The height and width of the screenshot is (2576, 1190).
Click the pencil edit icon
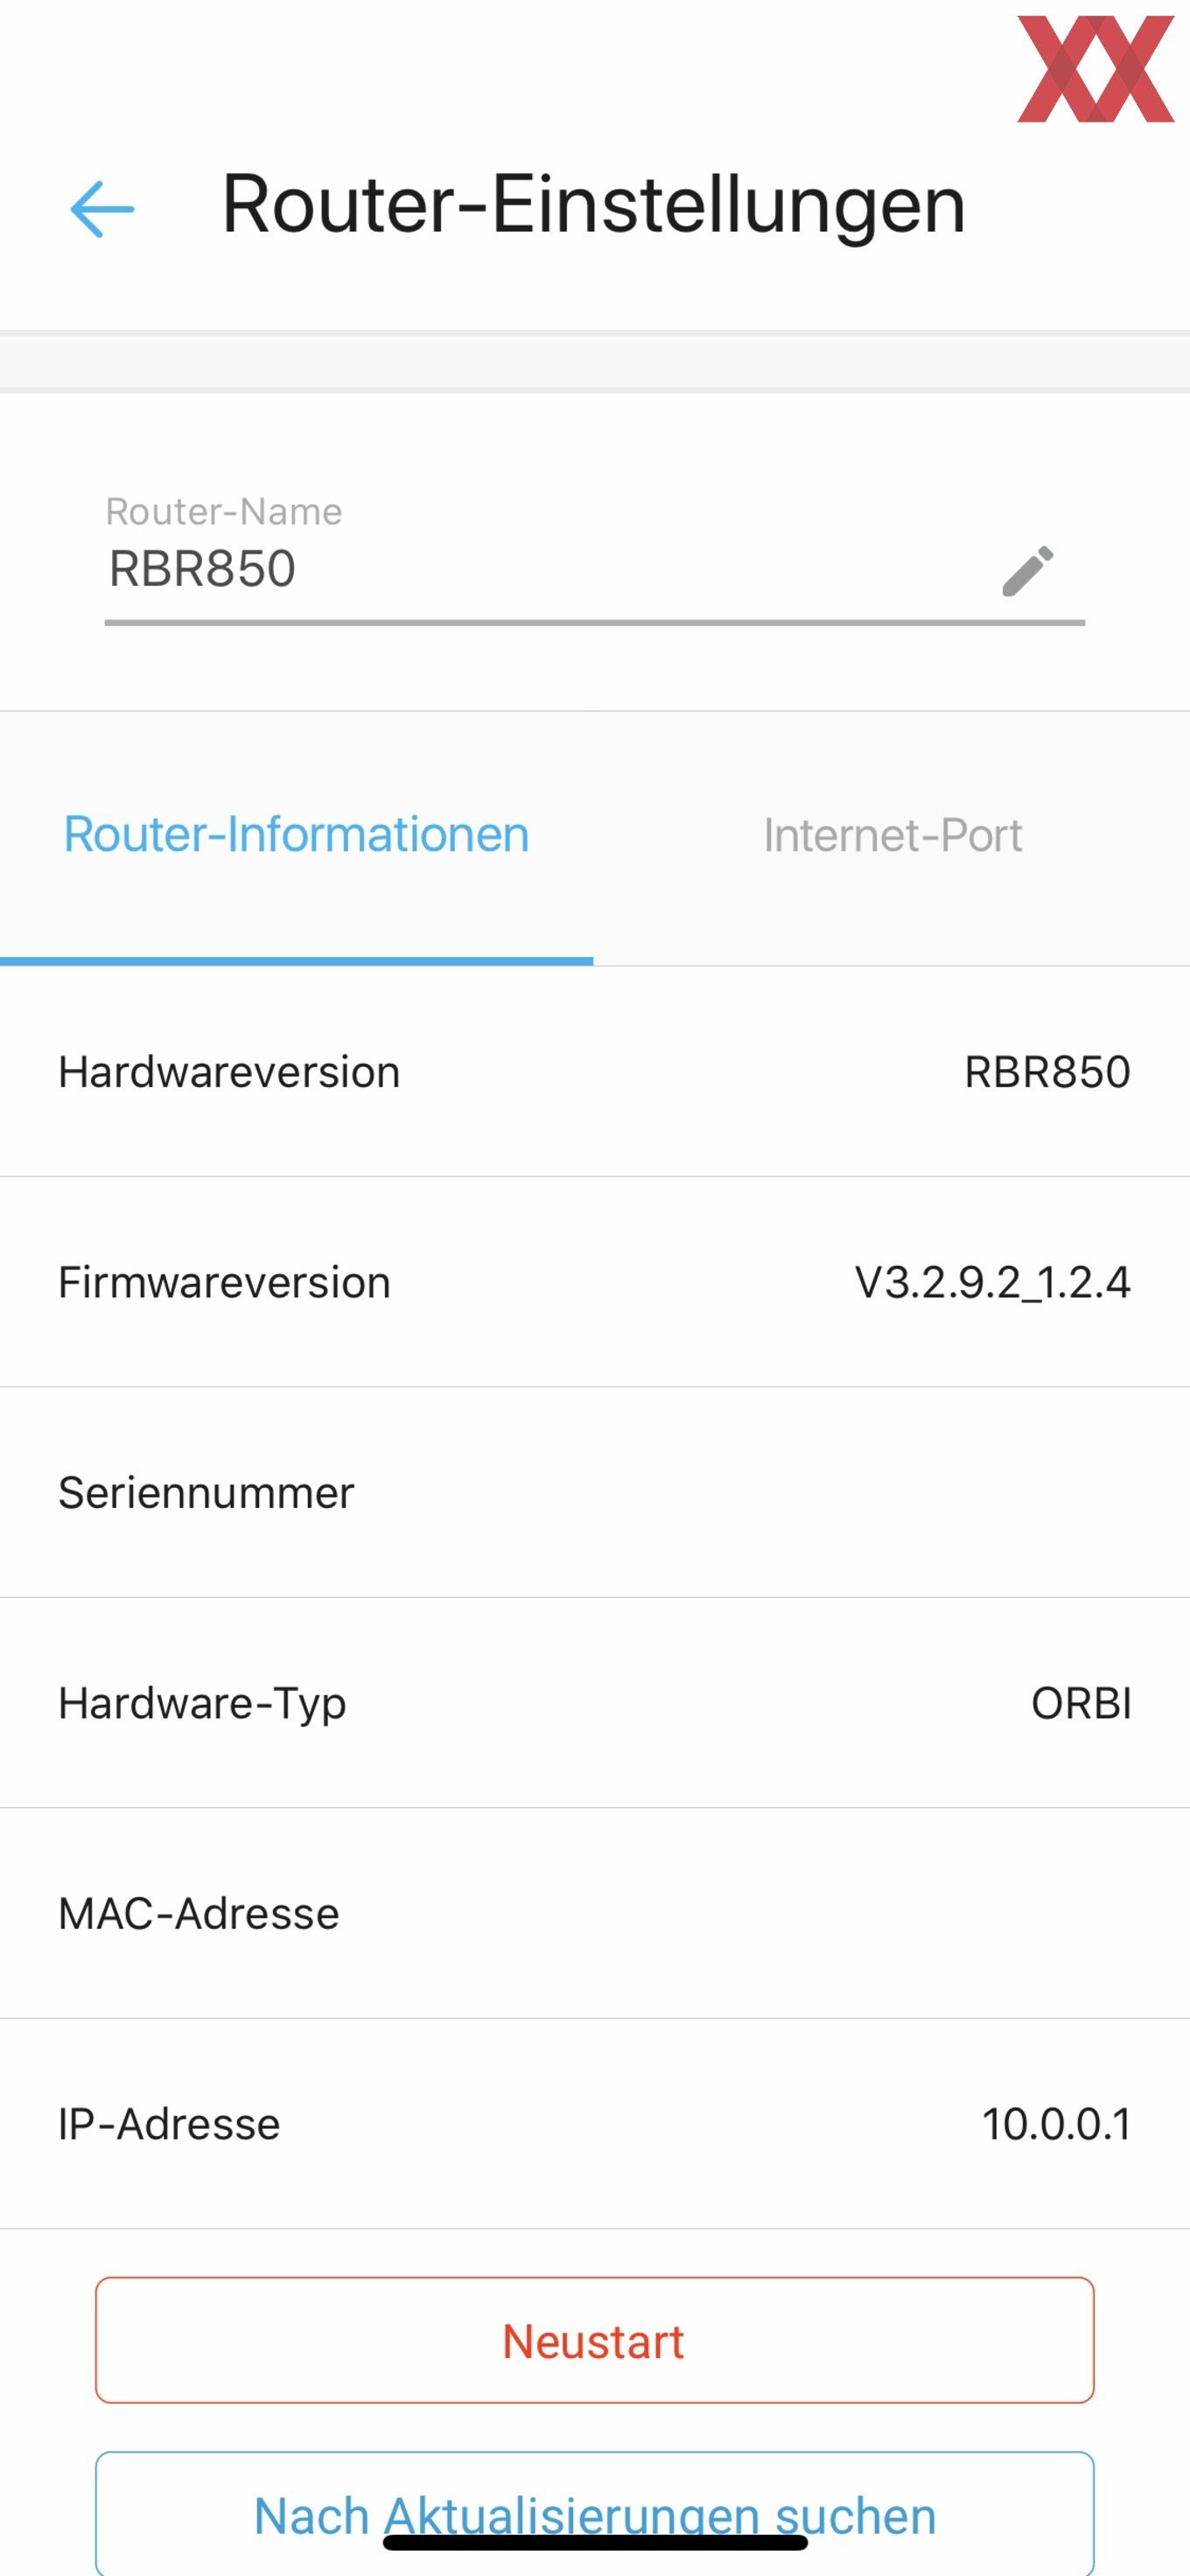coord(1027,571)
